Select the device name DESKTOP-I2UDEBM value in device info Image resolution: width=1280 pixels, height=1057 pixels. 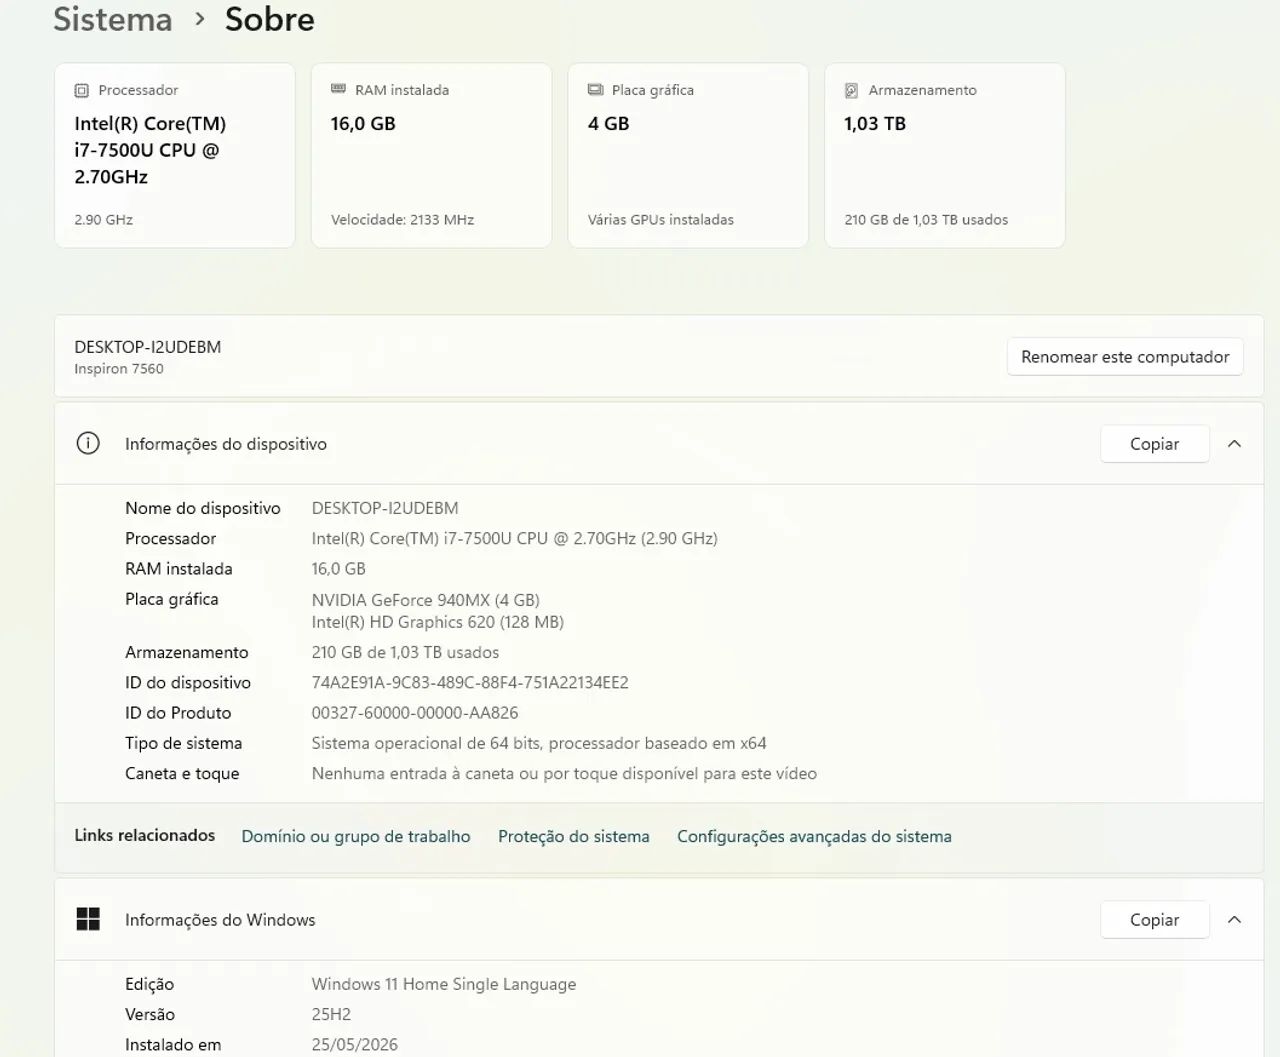[x=385, y=508]
